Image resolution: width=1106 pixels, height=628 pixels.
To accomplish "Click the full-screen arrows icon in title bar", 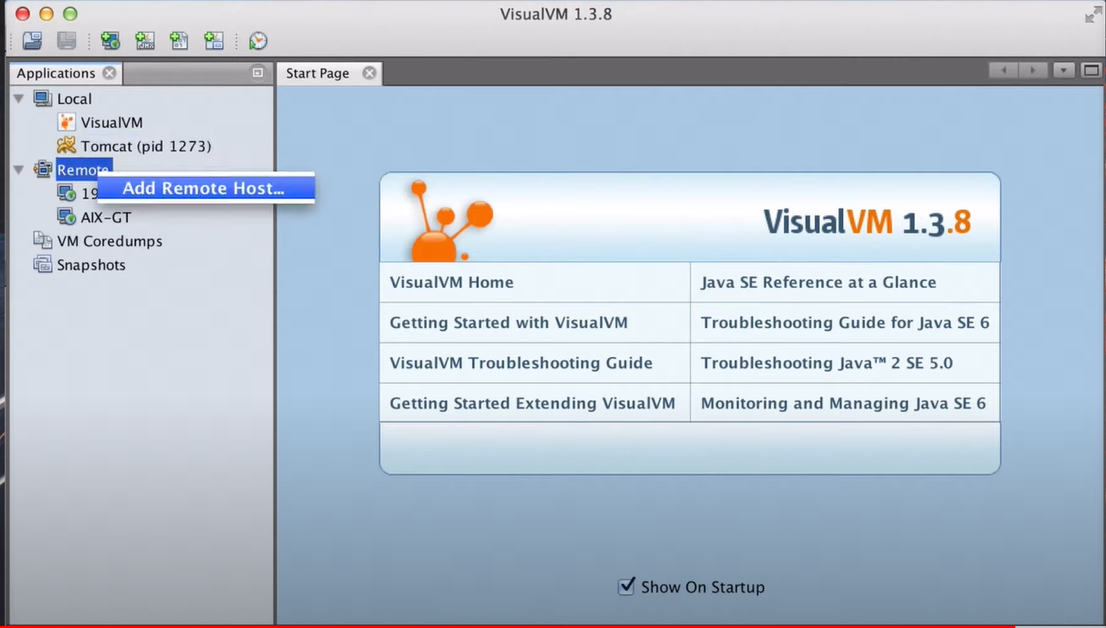I will point(1093,15).
